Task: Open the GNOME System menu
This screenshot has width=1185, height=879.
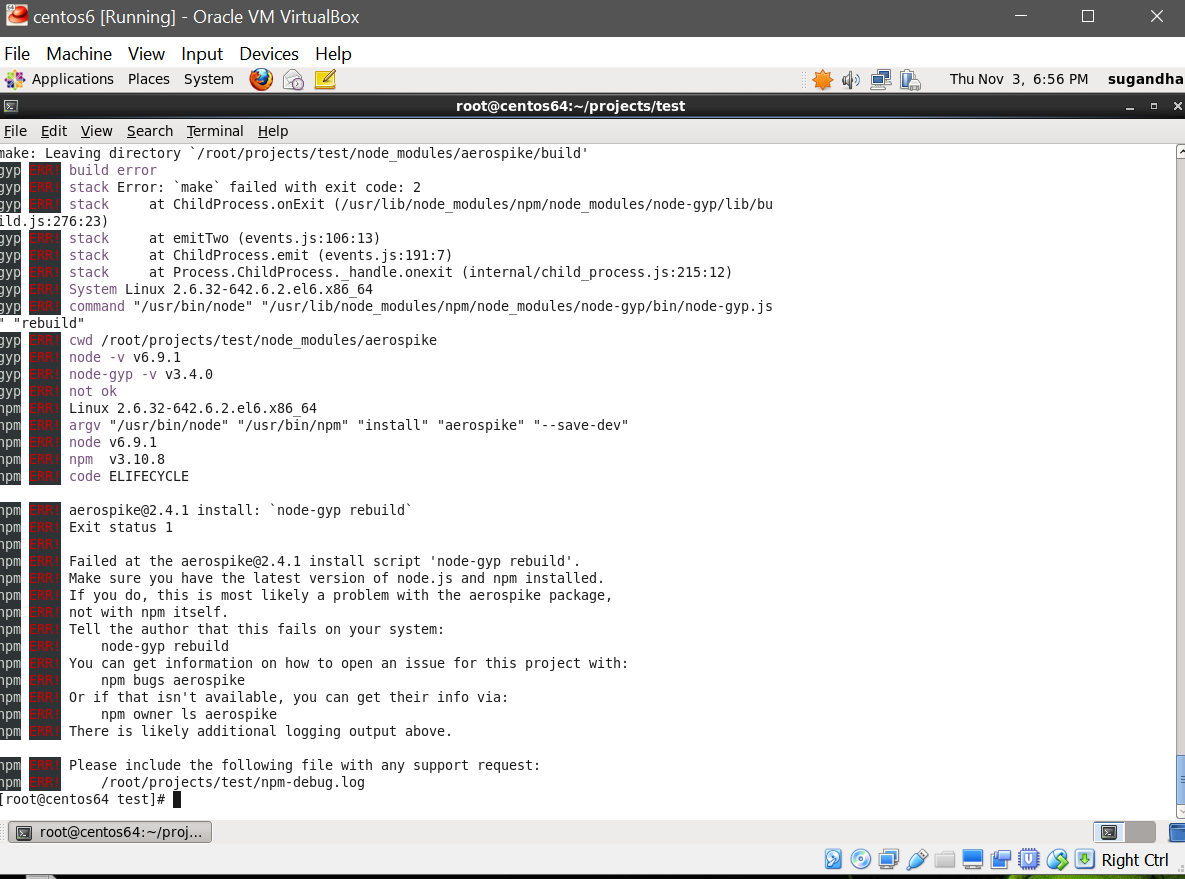Action: (209, 79)
